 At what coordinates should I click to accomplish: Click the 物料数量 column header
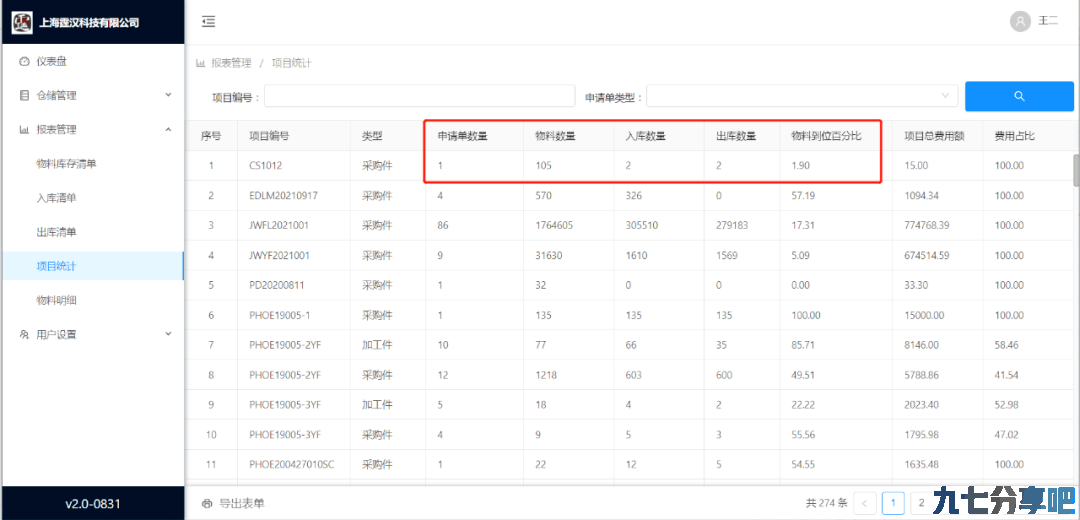pos(555,136)
